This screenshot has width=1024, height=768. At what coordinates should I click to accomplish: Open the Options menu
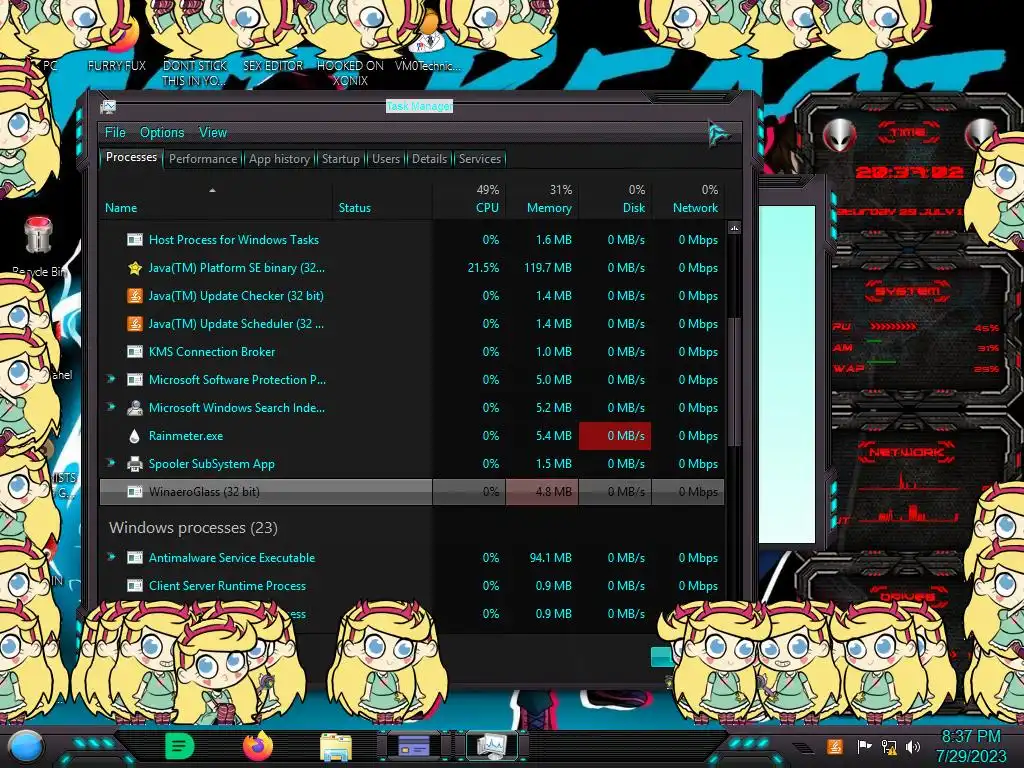[162, 133]
